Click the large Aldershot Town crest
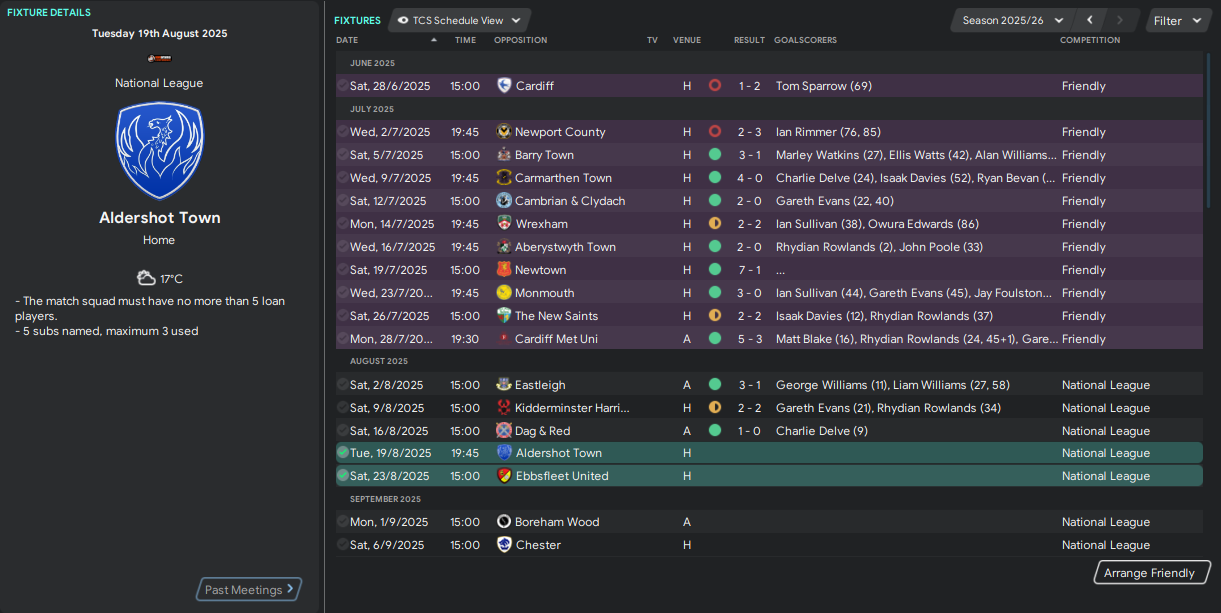Image resolution: width=1221 pixels, height=613 pixels. click(159, 150)
